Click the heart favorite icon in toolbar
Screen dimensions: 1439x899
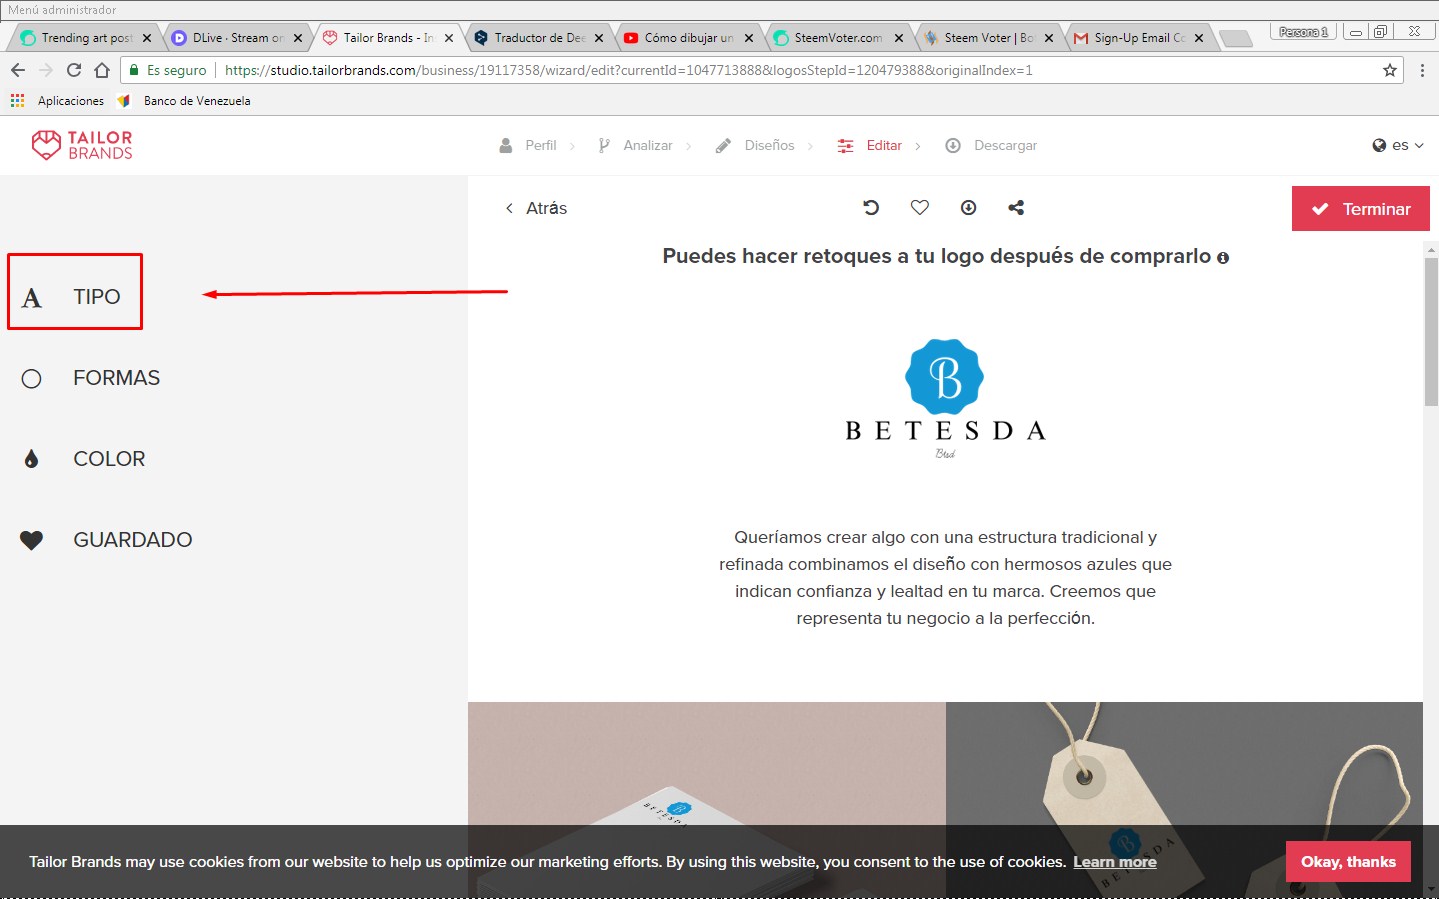coord(920,207)
